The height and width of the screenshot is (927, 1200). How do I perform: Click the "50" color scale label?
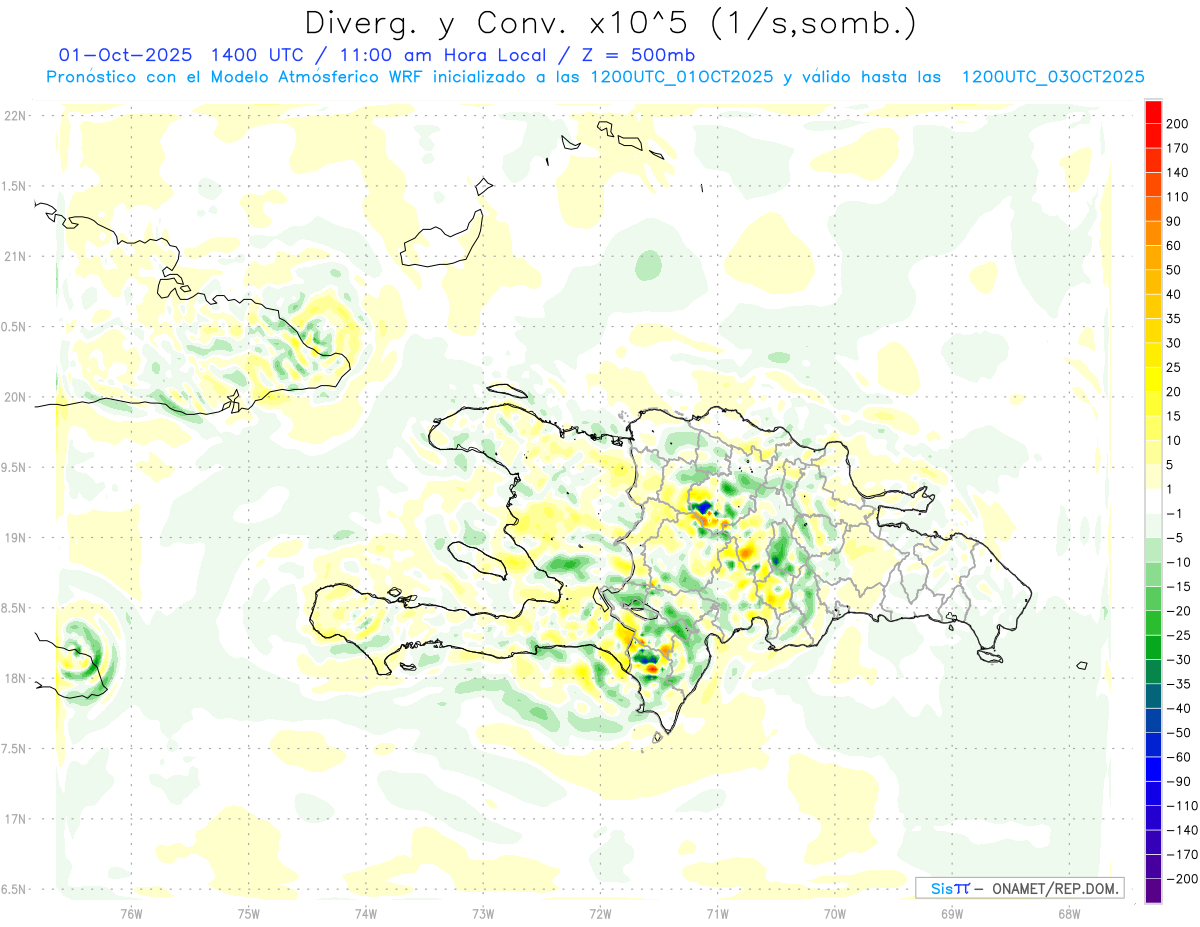click(x=1174, y=270)
